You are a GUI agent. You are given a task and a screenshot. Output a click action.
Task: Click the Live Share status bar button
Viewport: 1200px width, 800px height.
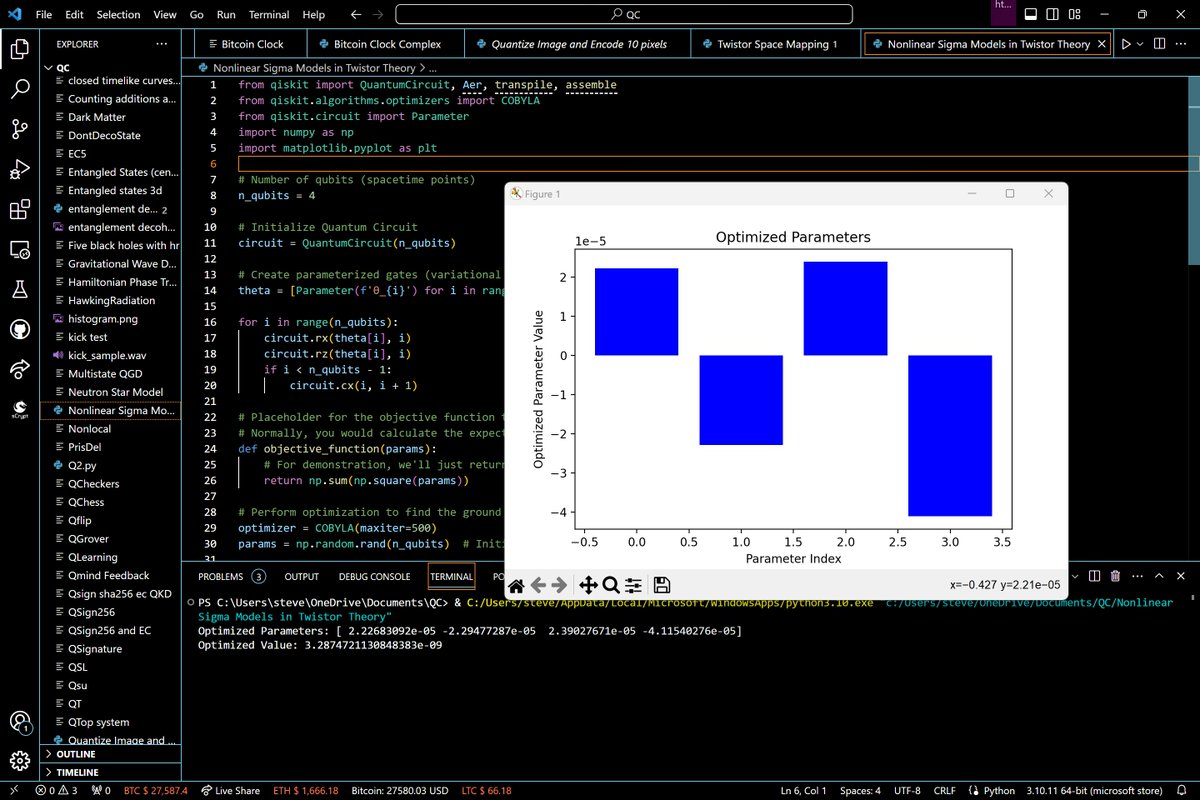coord(230,791)
